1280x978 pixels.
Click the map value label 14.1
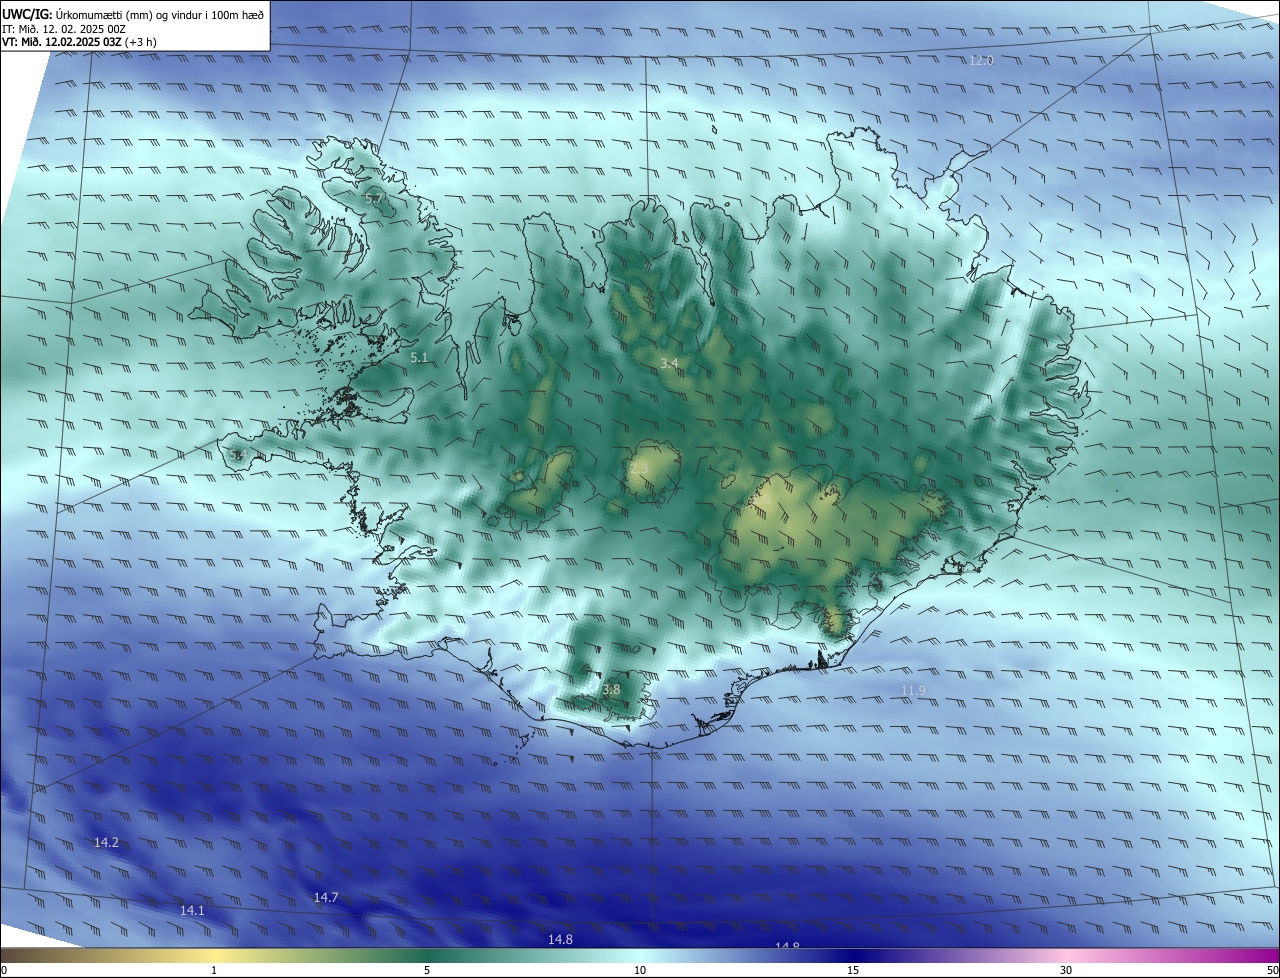(192, 911)
